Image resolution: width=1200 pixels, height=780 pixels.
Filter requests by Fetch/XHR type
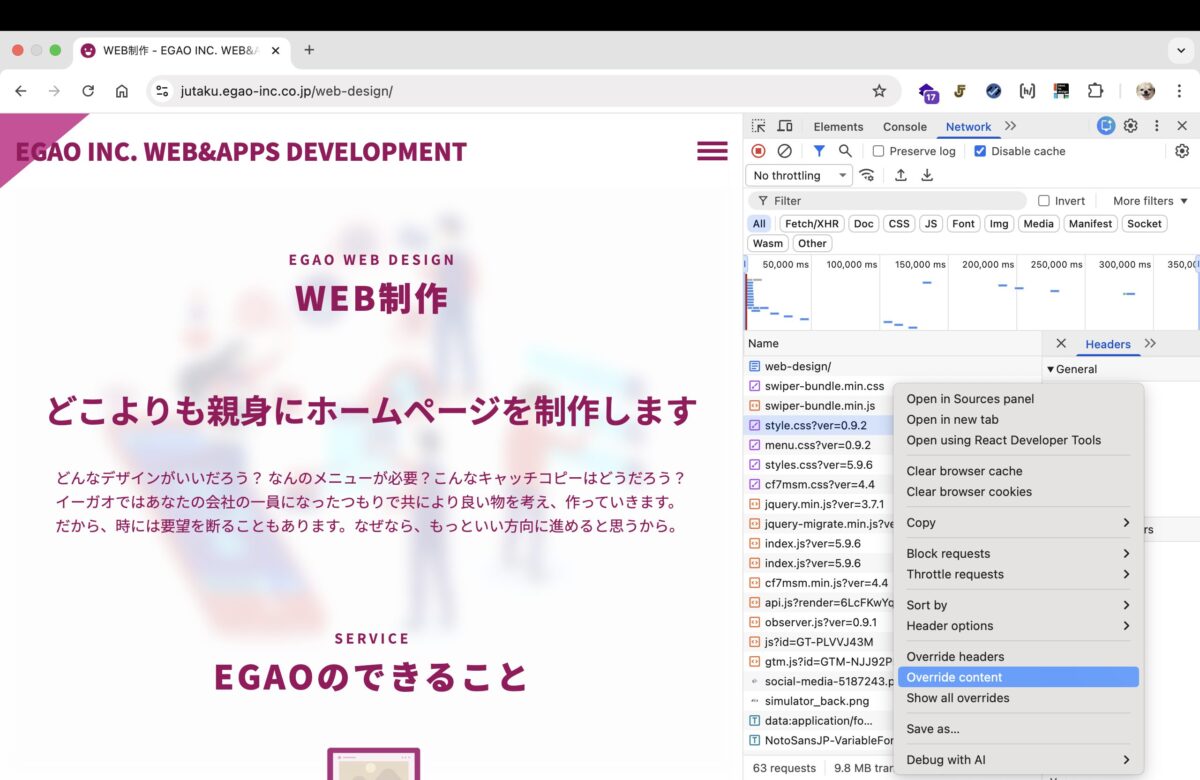pyautogui.click(x=812, y=224)
